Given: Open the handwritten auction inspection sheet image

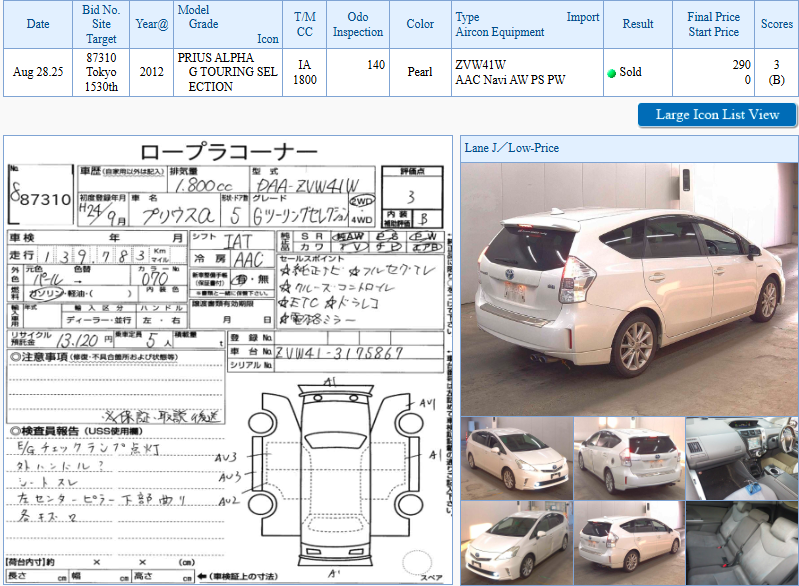Looking at the screenshot, I should (x=227, y=360).
